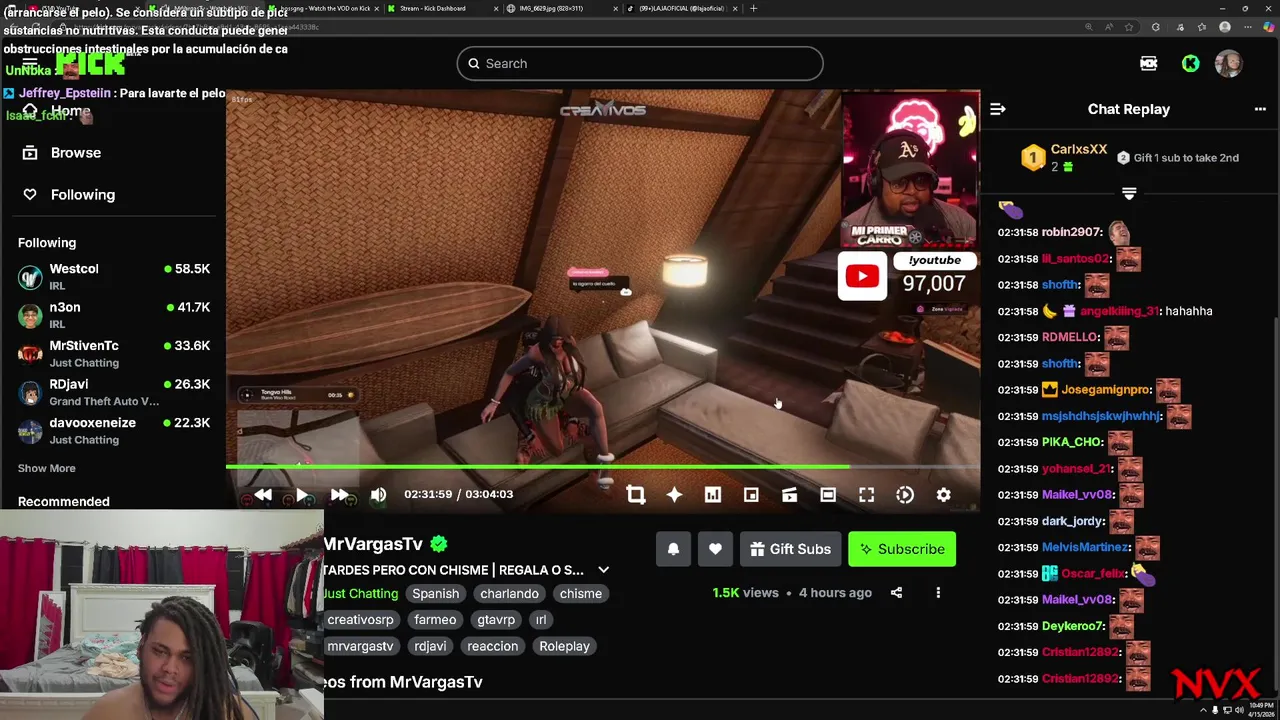Click the rewind button in the video player

(x=263, y=494)
